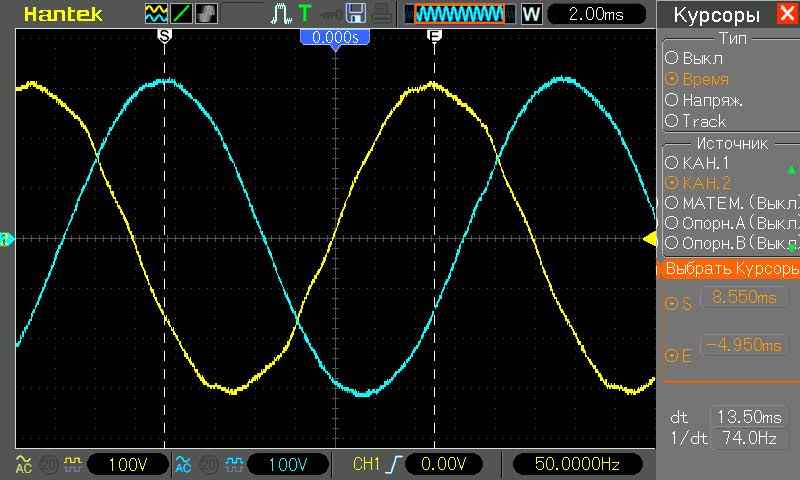Click the yellow CH1 AC coupling icon

tap(23, 464)
